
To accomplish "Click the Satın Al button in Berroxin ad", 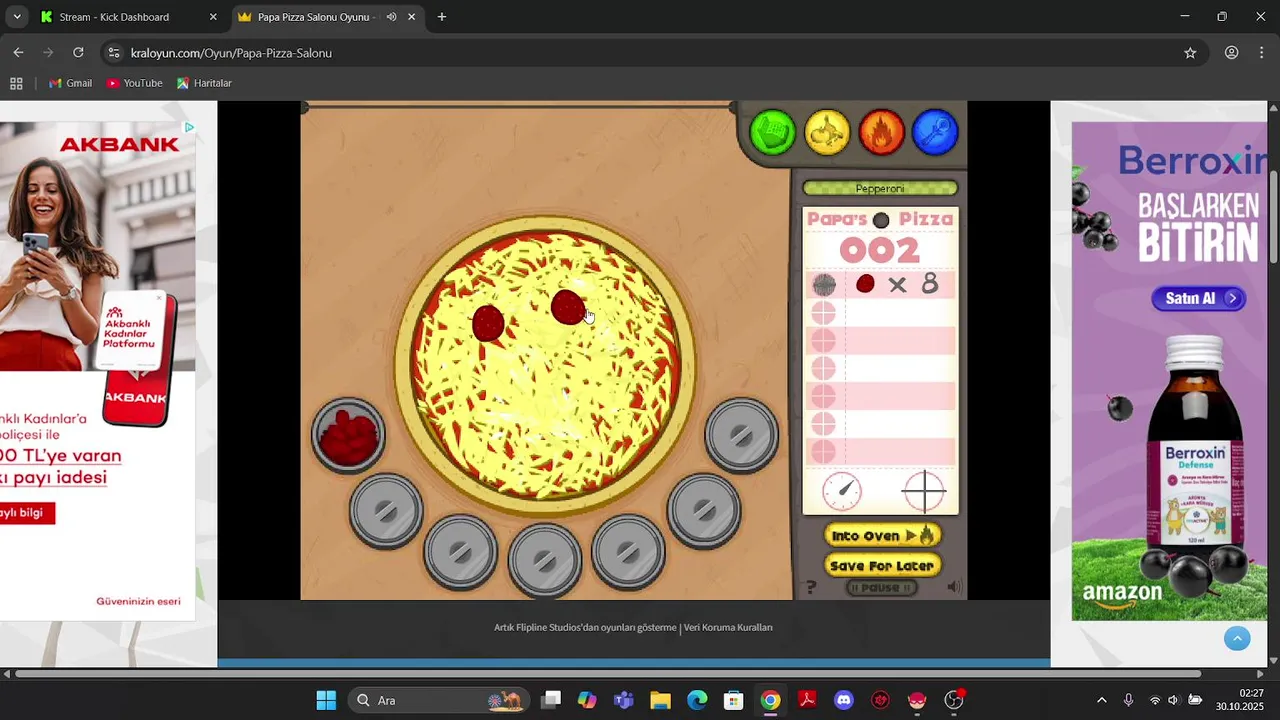I will coord(1198,298).
